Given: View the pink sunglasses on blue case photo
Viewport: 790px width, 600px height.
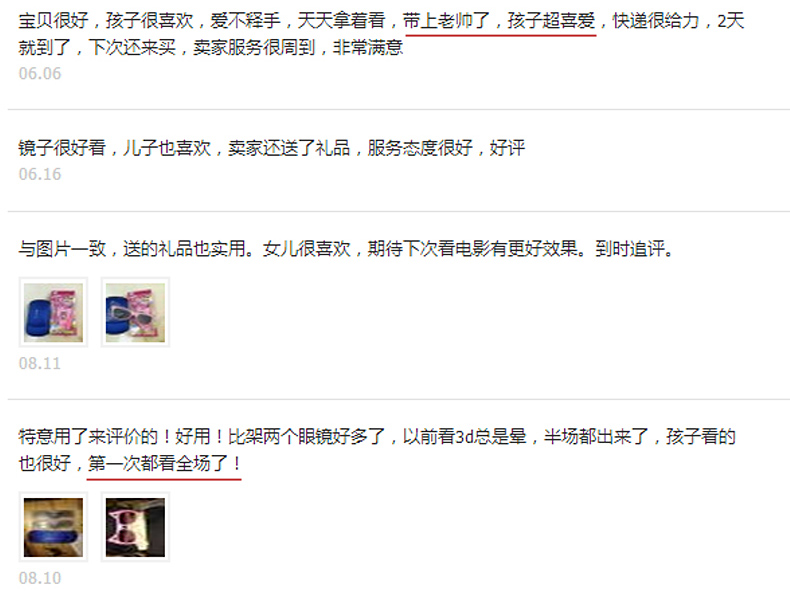Looking at the screenshot, I should [x=135, y=312].
